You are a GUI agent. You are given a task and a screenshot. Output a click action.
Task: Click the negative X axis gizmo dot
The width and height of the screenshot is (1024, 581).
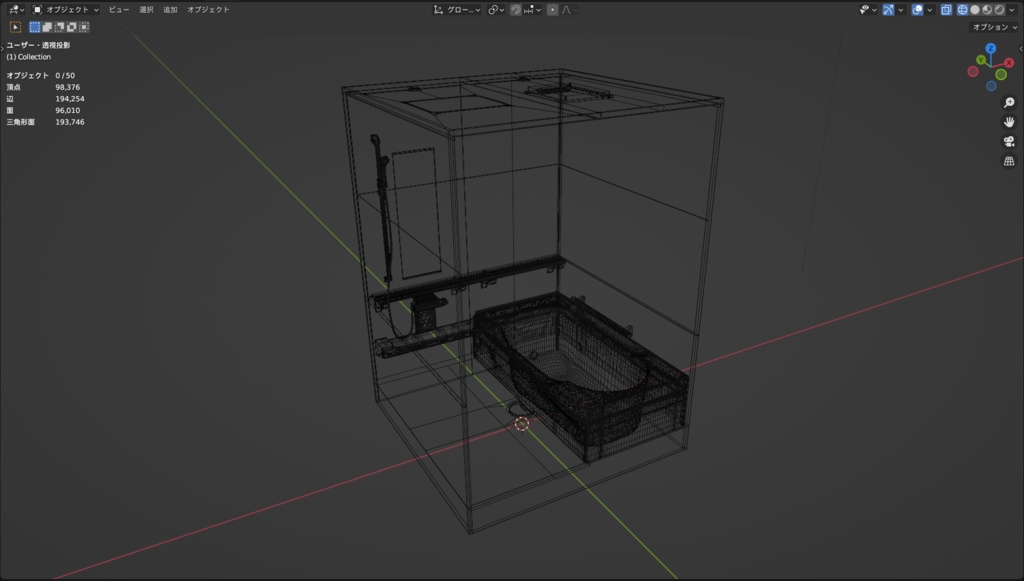(x=973, y=72)
